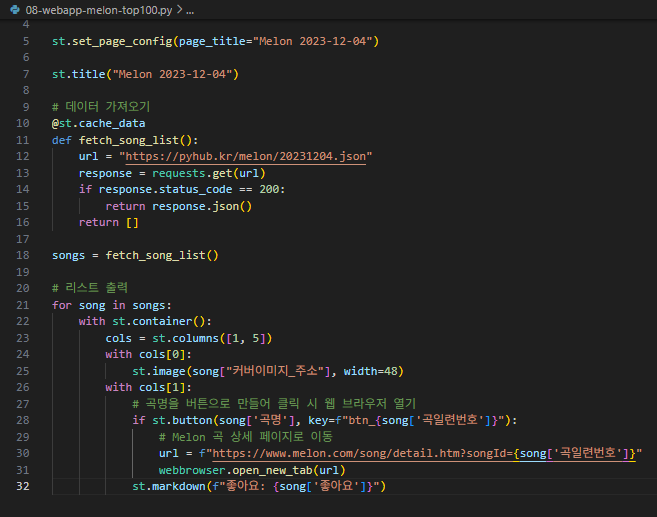The height and width of the screenshot is (517, 657).
Task: Click 'return response.json()' on line 15
Action: coord(179,207)
